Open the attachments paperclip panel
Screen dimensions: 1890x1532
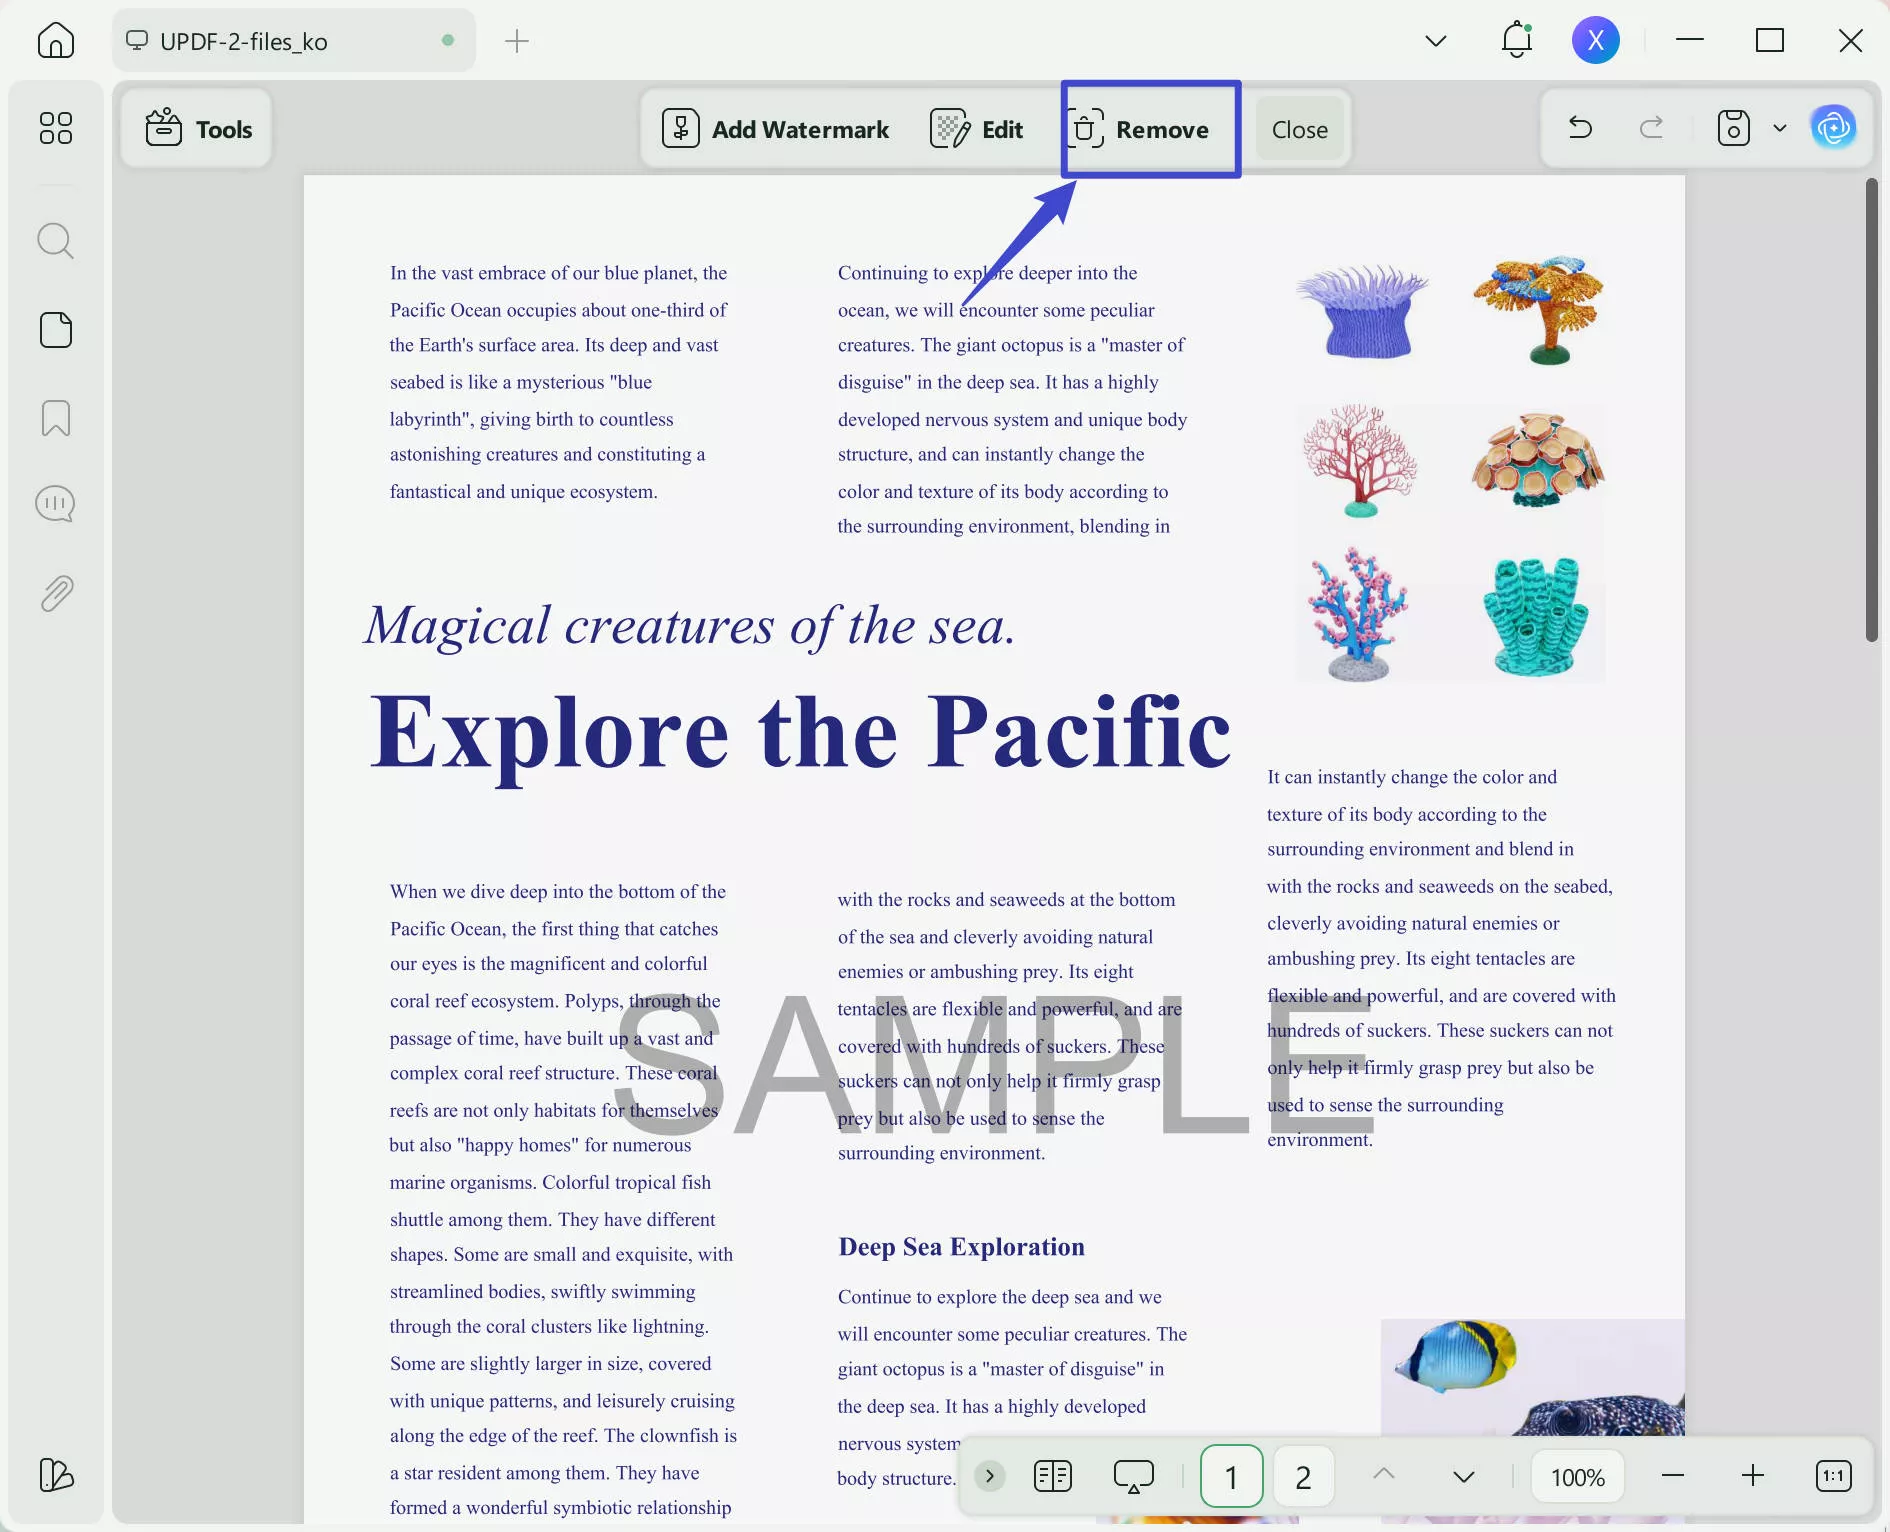pyautogui.click(x=56, y=594)
